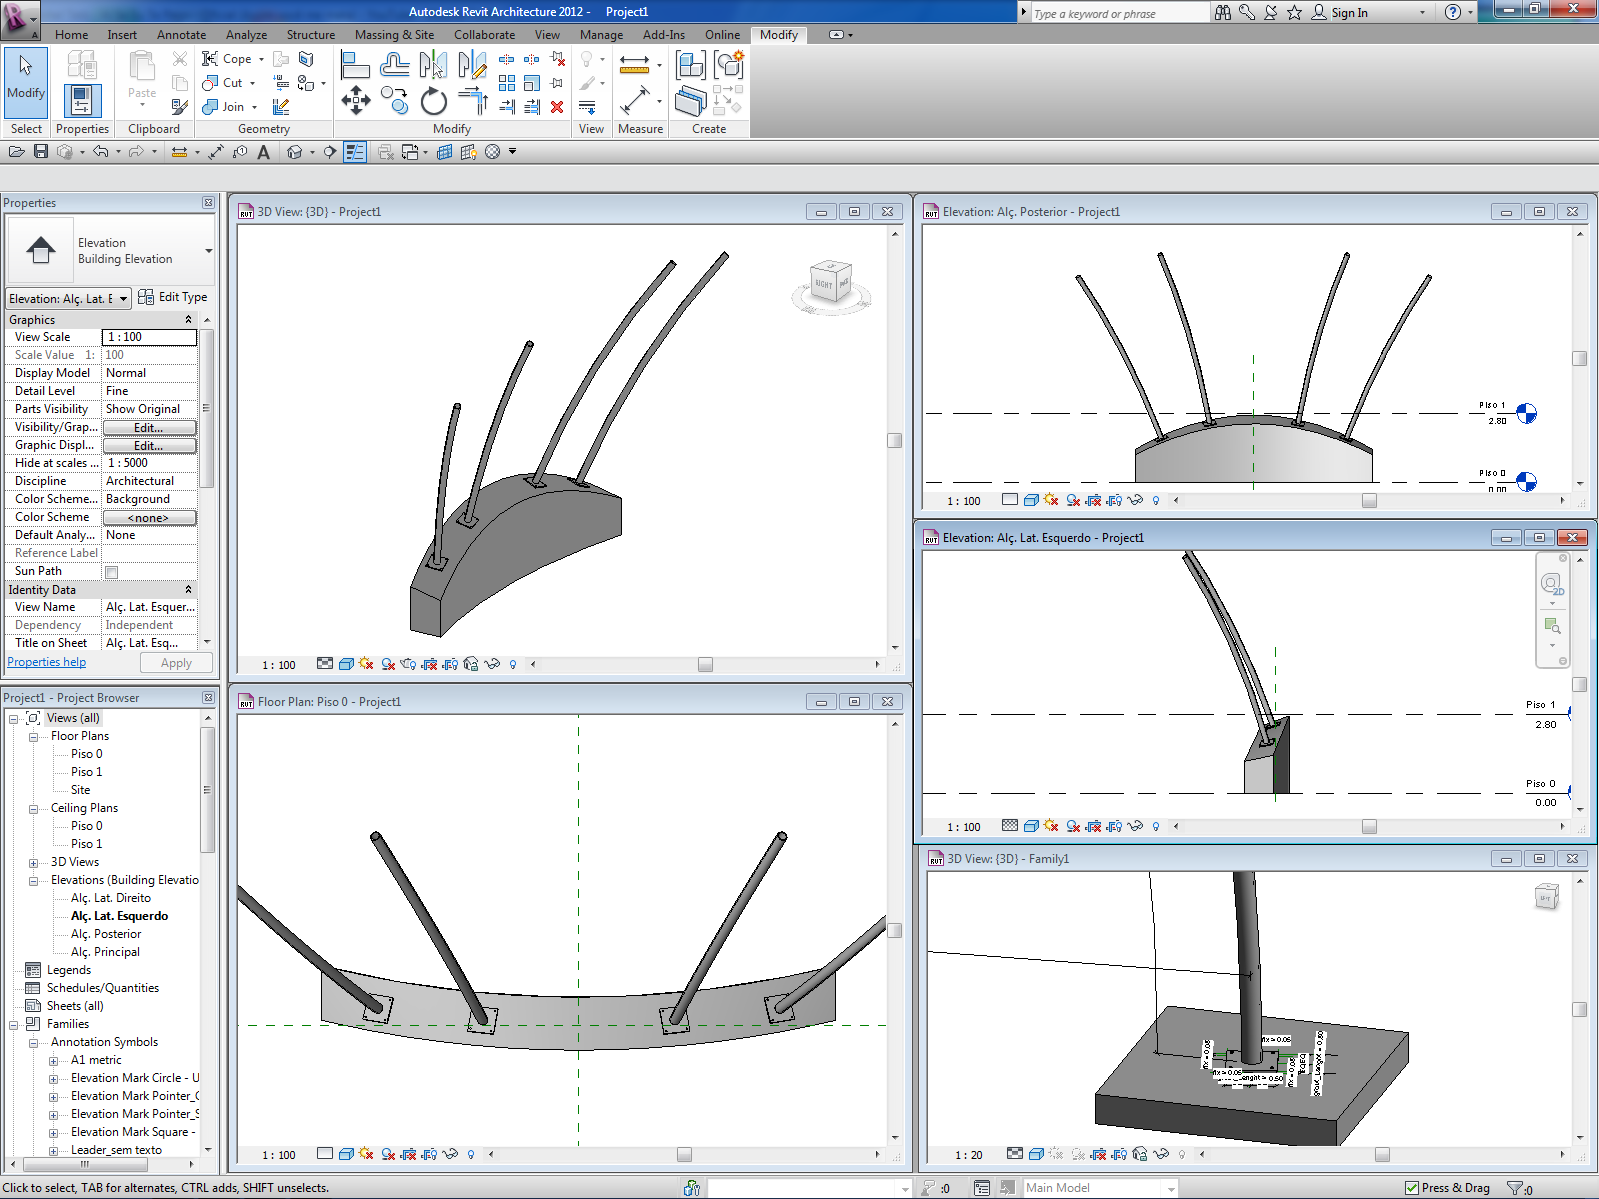Screen dimensions: 1599x1199
Task: Click the Visibility/Graphics Edit button
Action: tap(149, 428)
